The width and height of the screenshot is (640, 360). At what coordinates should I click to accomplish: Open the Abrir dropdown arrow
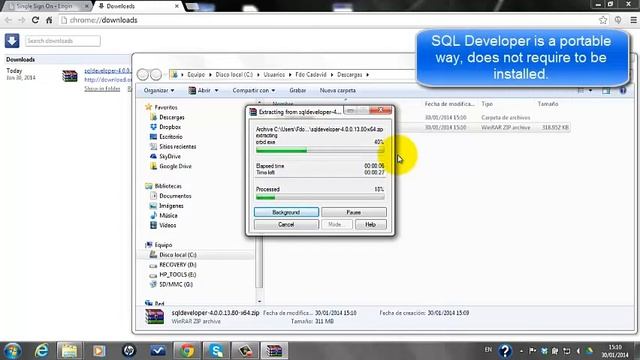coord(216,90)
